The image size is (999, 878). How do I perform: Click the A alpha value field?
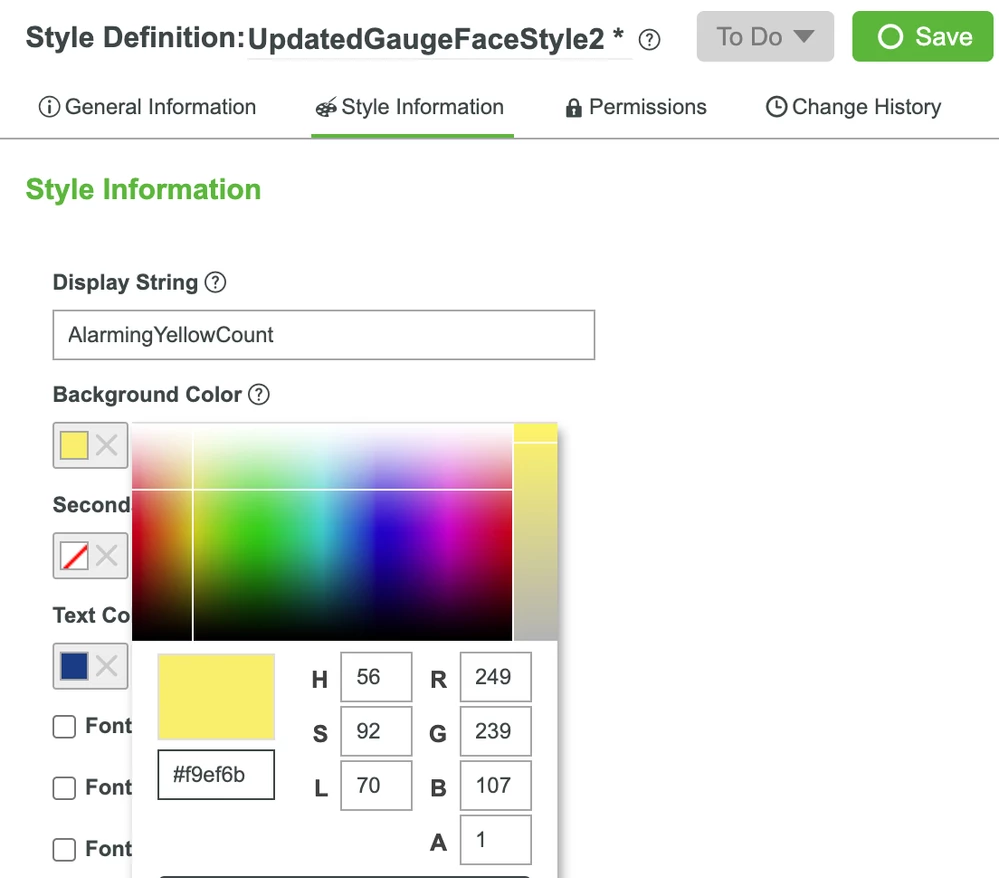tap(496, 840)
